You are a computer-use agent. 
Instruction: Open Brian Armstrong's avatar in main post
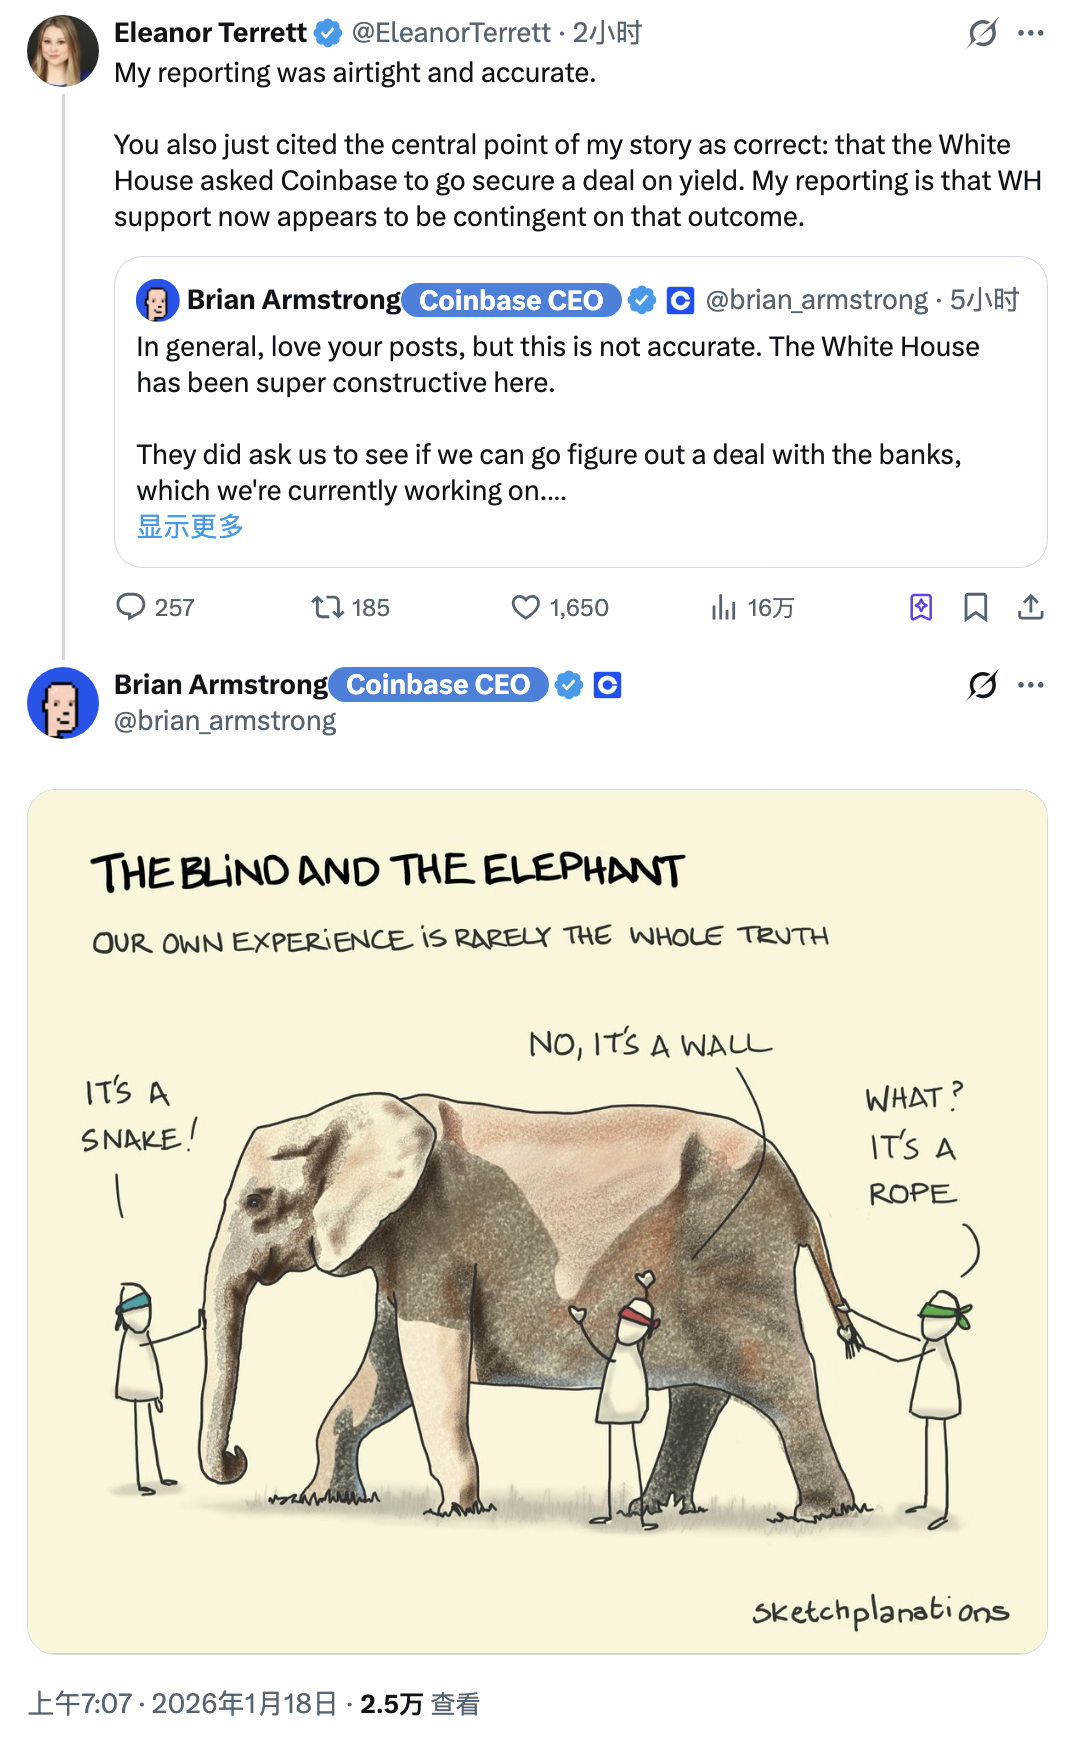pyautogui.click(x=63, y=703)
